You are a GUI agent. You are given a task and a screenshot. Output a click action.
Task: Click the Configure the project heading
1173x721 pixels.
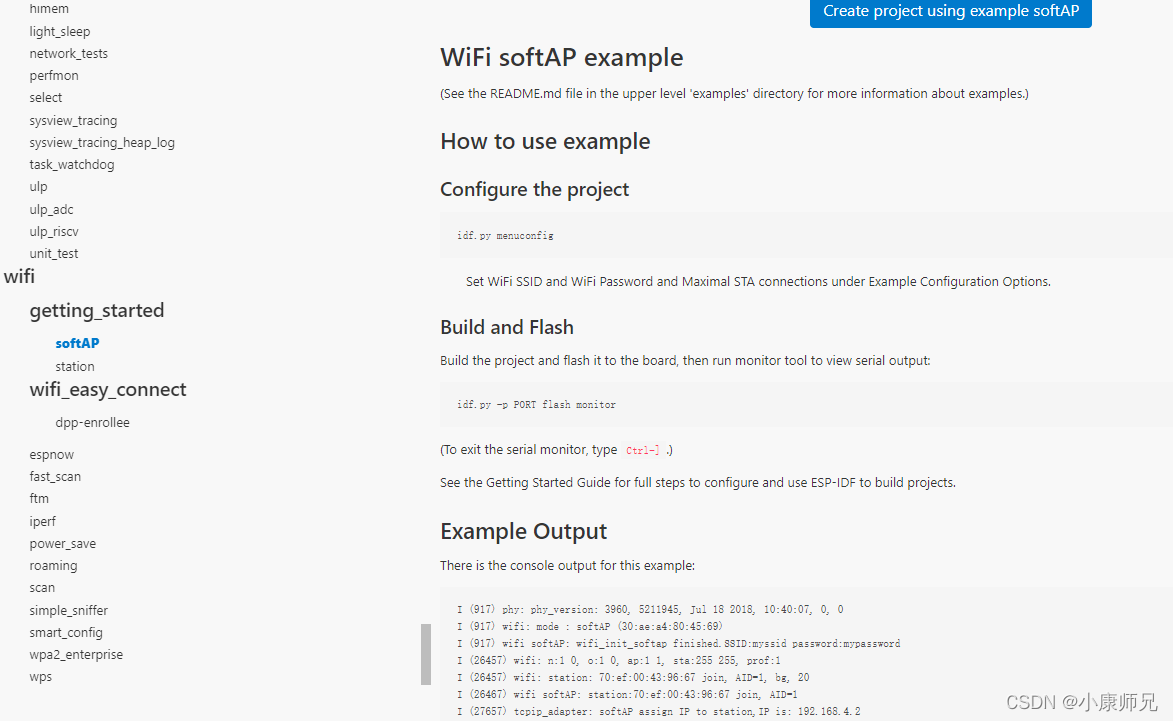(534, 189)
